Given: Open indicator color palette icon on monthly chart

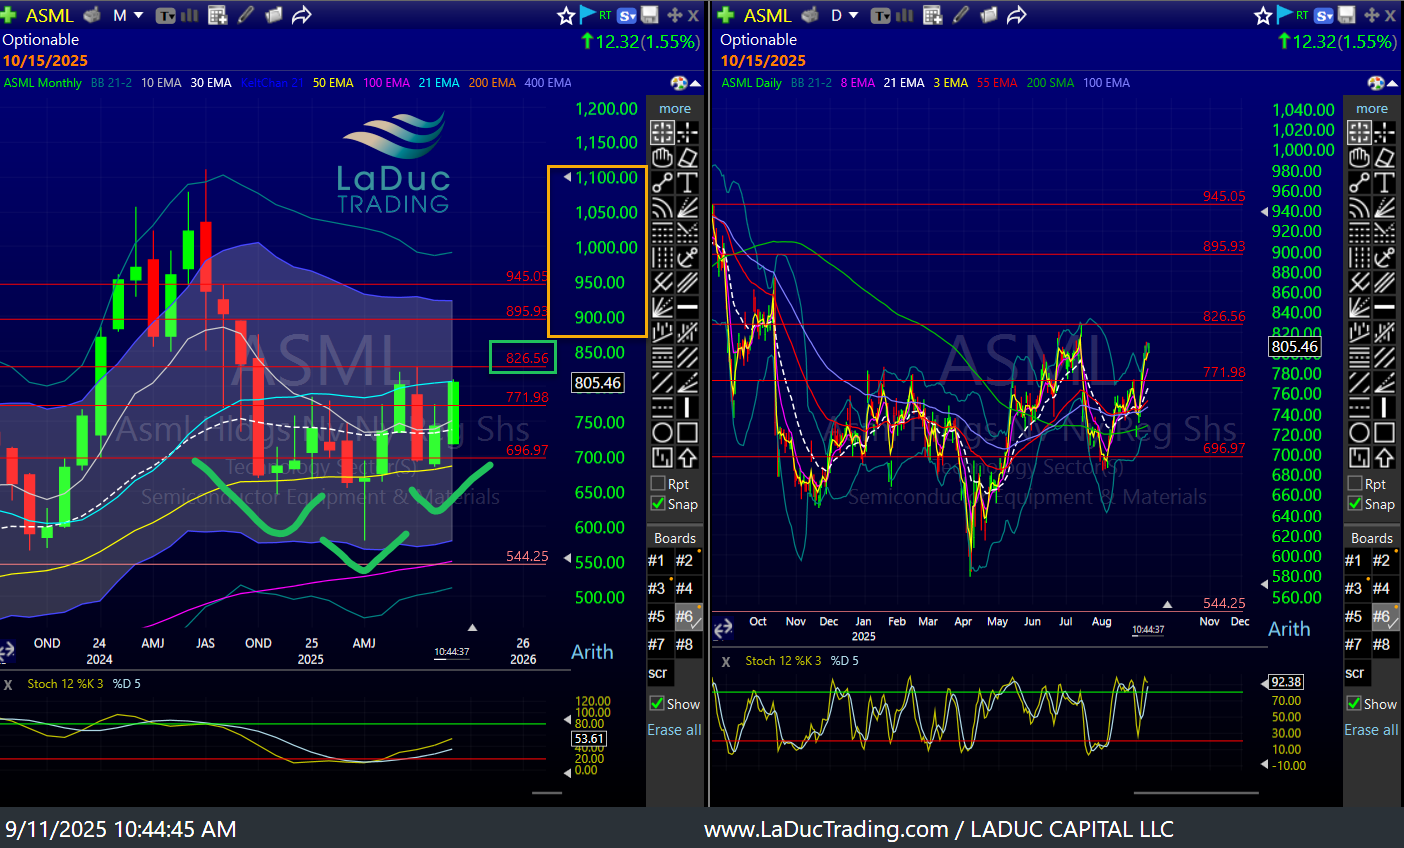Looking at the screenshot, I should point(679,83).
